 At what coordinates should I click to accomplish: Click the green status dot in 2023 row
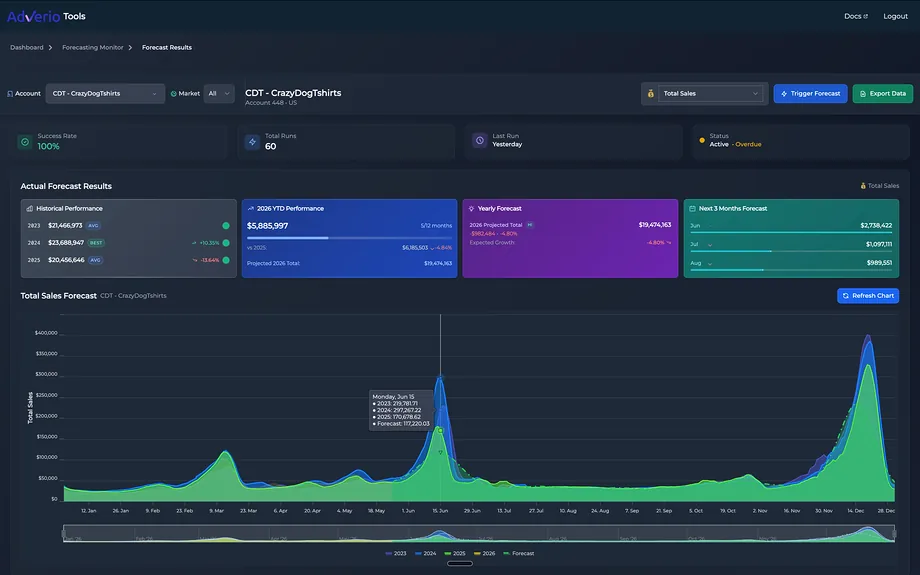[226, 225]
